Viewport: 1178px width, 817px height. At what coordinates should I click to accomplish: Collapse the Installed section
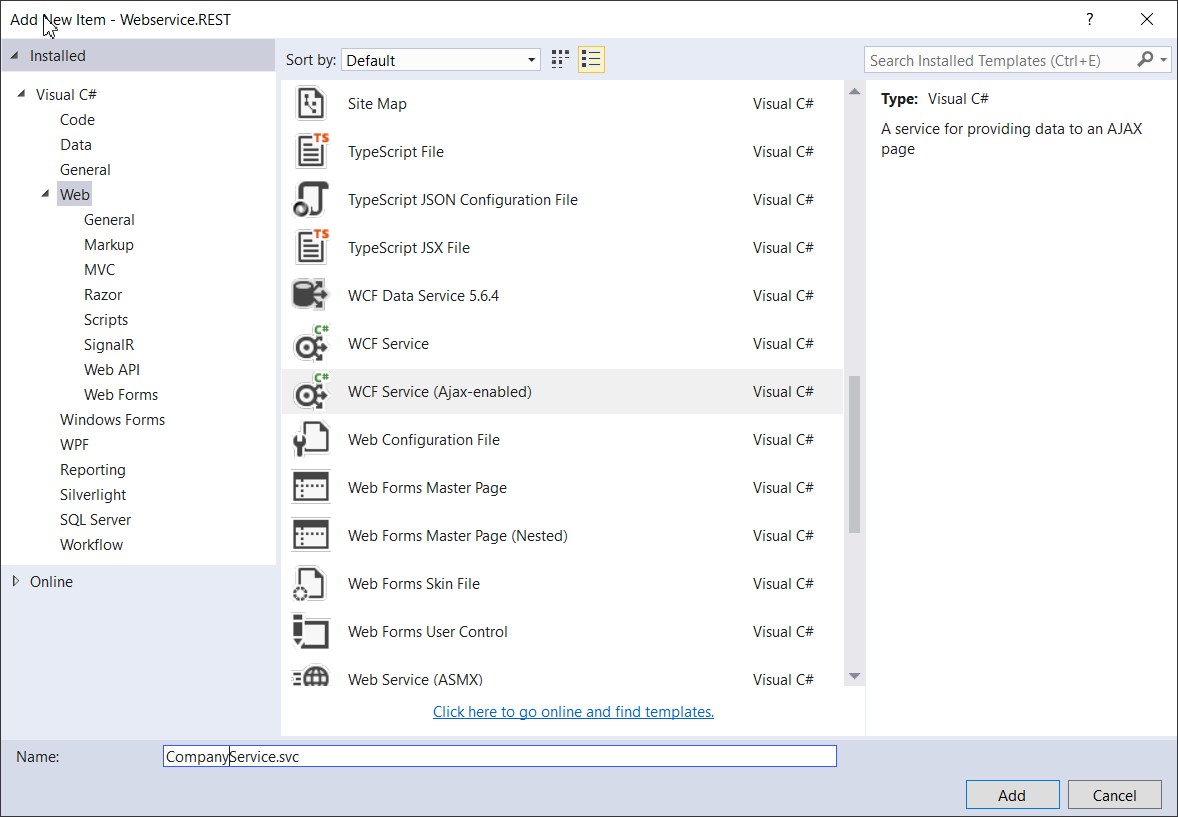pyautogui.click(x=14, y=56)
